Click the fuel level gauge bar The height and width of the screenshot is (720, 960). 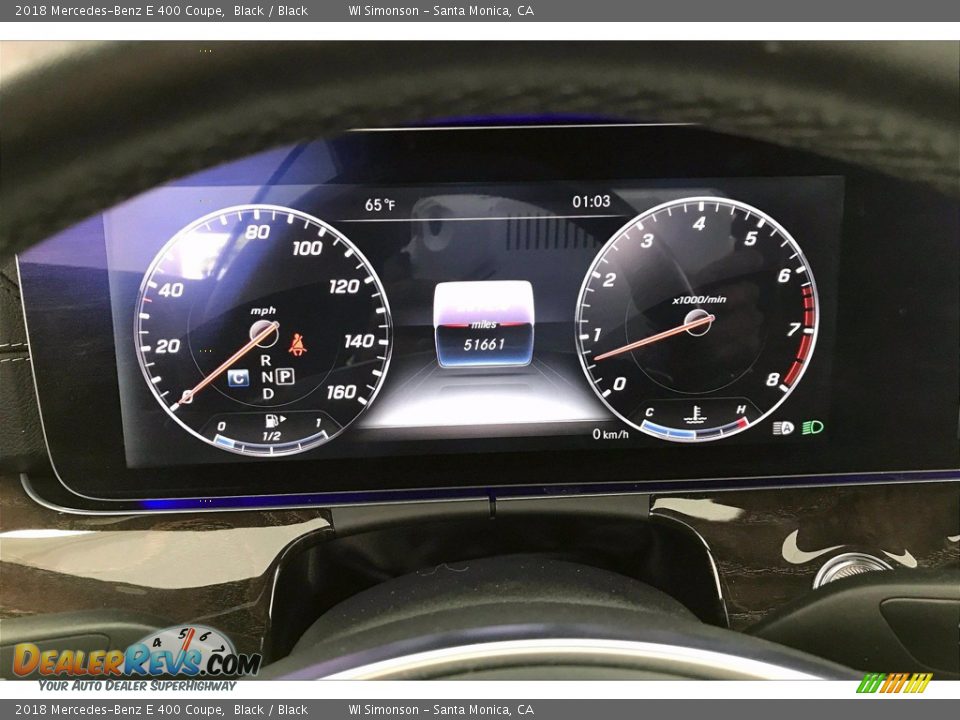click(271, 446)
